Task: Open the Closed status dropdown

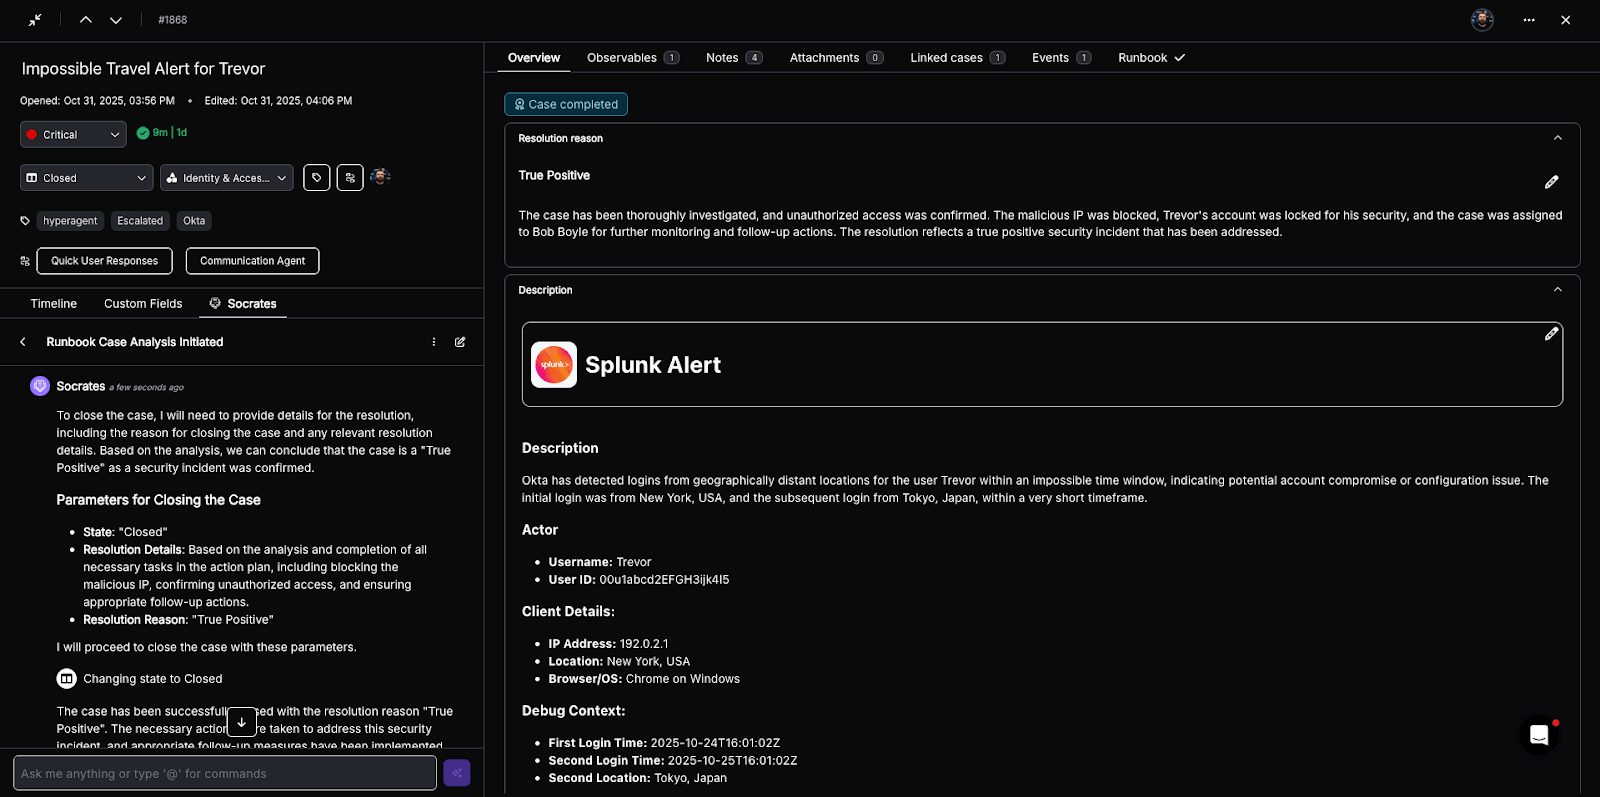Action: point(86,178)
